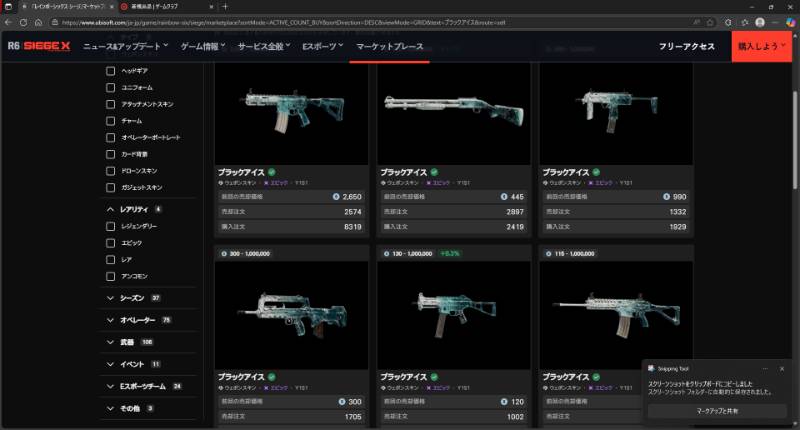
Task: Click the フリーアクセス link
Action: (686, 46)
